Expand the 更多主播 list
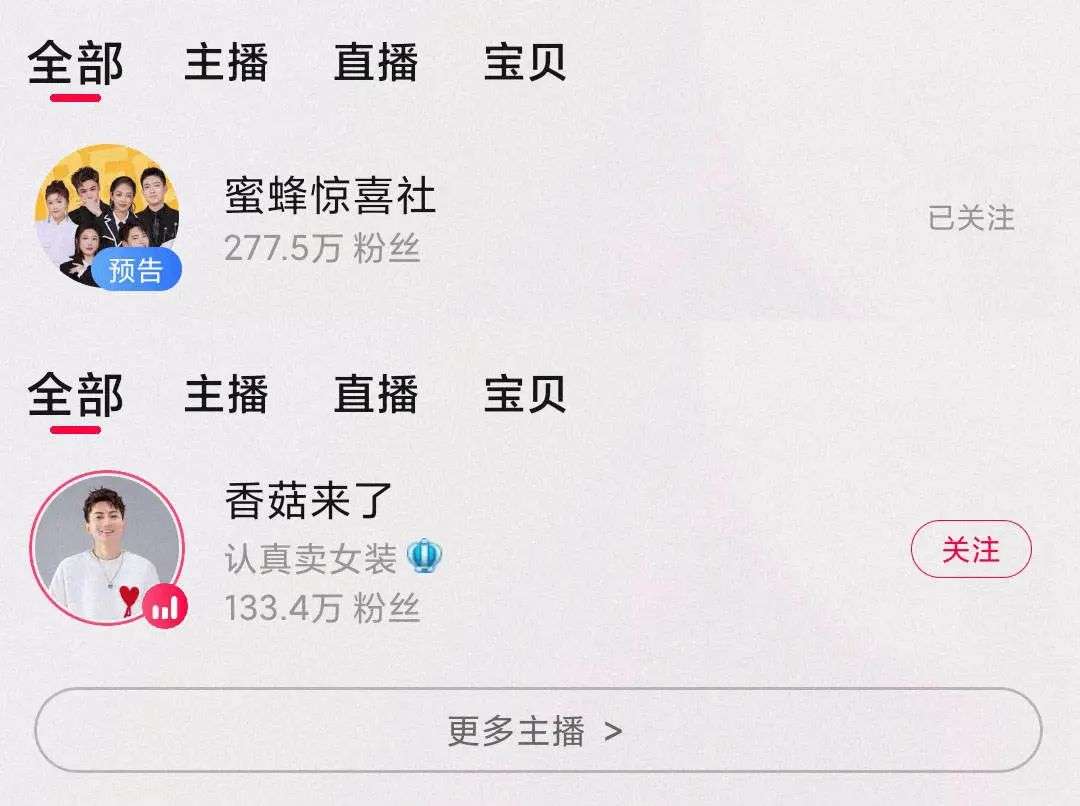The width and height of the screenshot is (1080, 806). (x=538, y=730)
